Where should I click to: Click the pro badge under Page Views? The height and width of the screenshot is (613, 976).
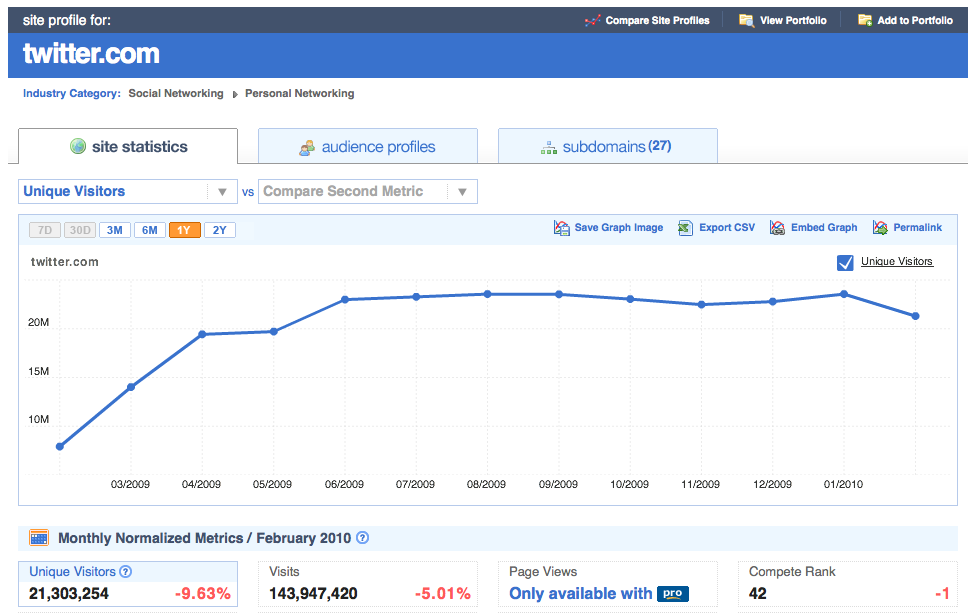point(673,594)
